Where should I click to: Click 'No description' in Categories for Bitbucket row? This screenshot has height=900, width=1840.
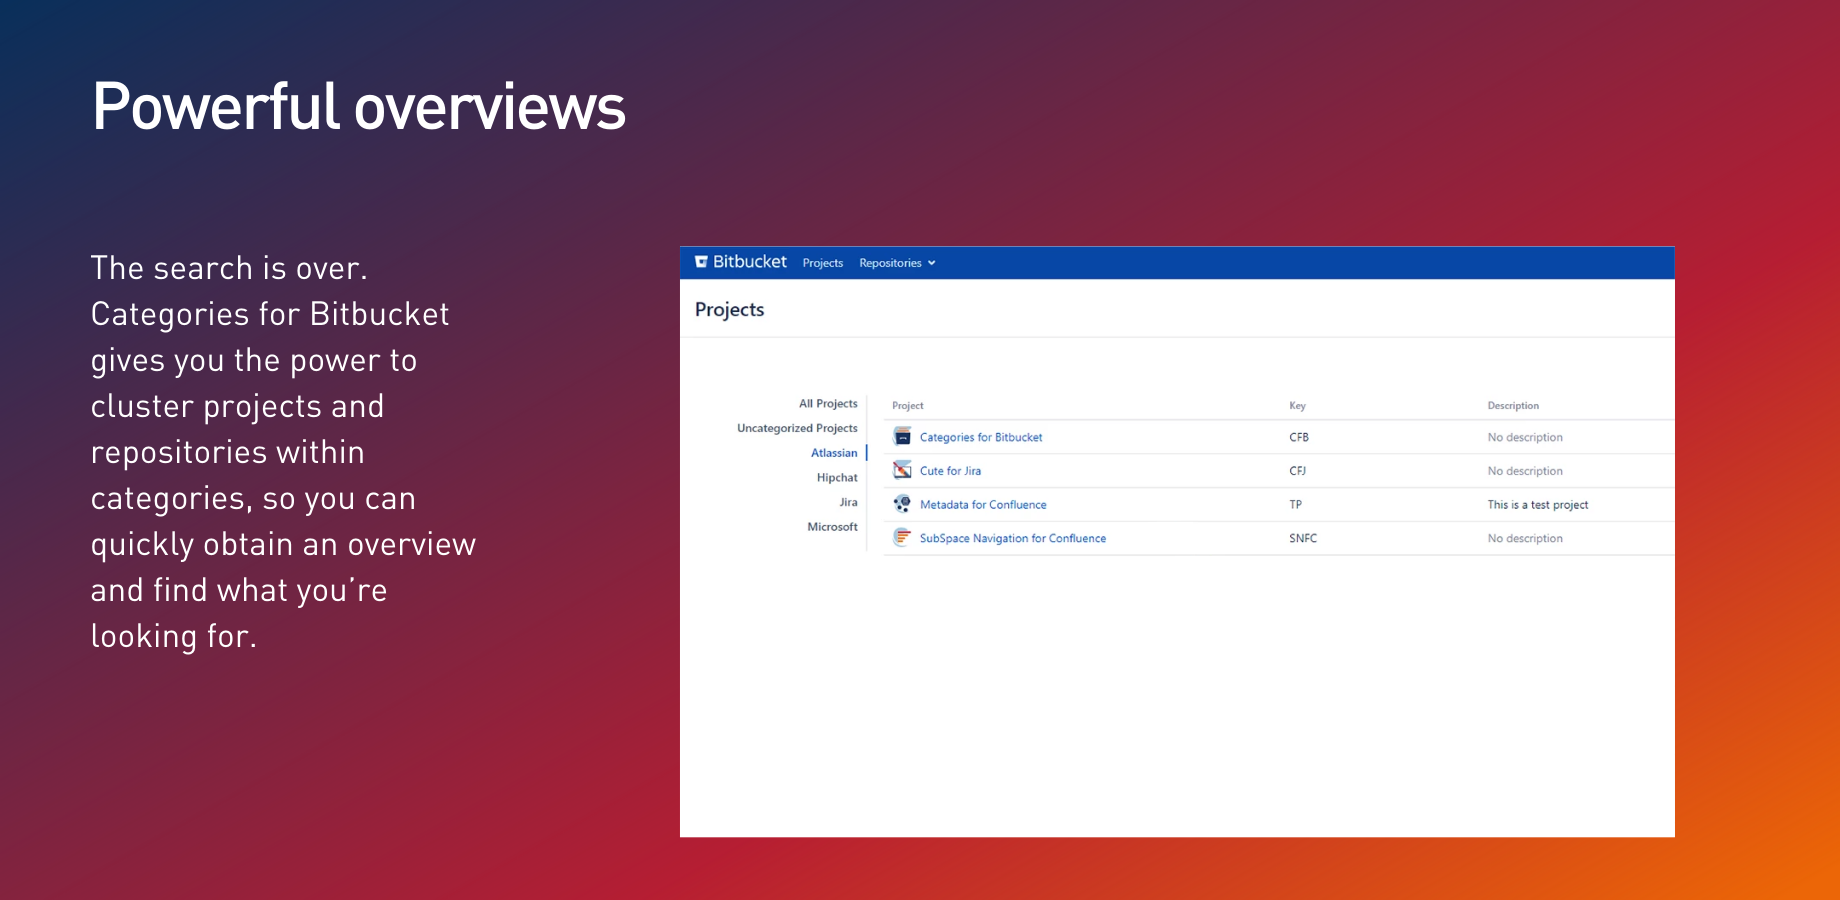click(1525, 437)
